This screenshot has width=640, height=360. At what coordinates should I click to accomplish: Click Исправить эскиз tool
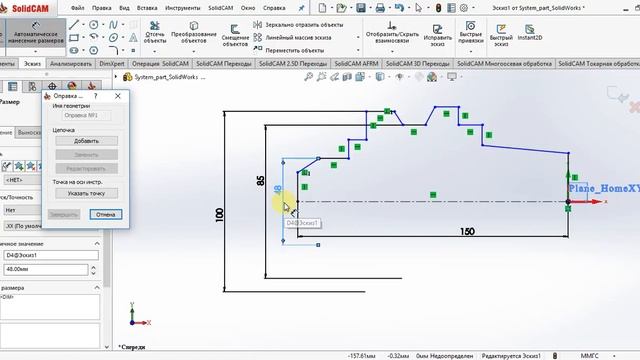pyautogui.click(x=437, y=35)
